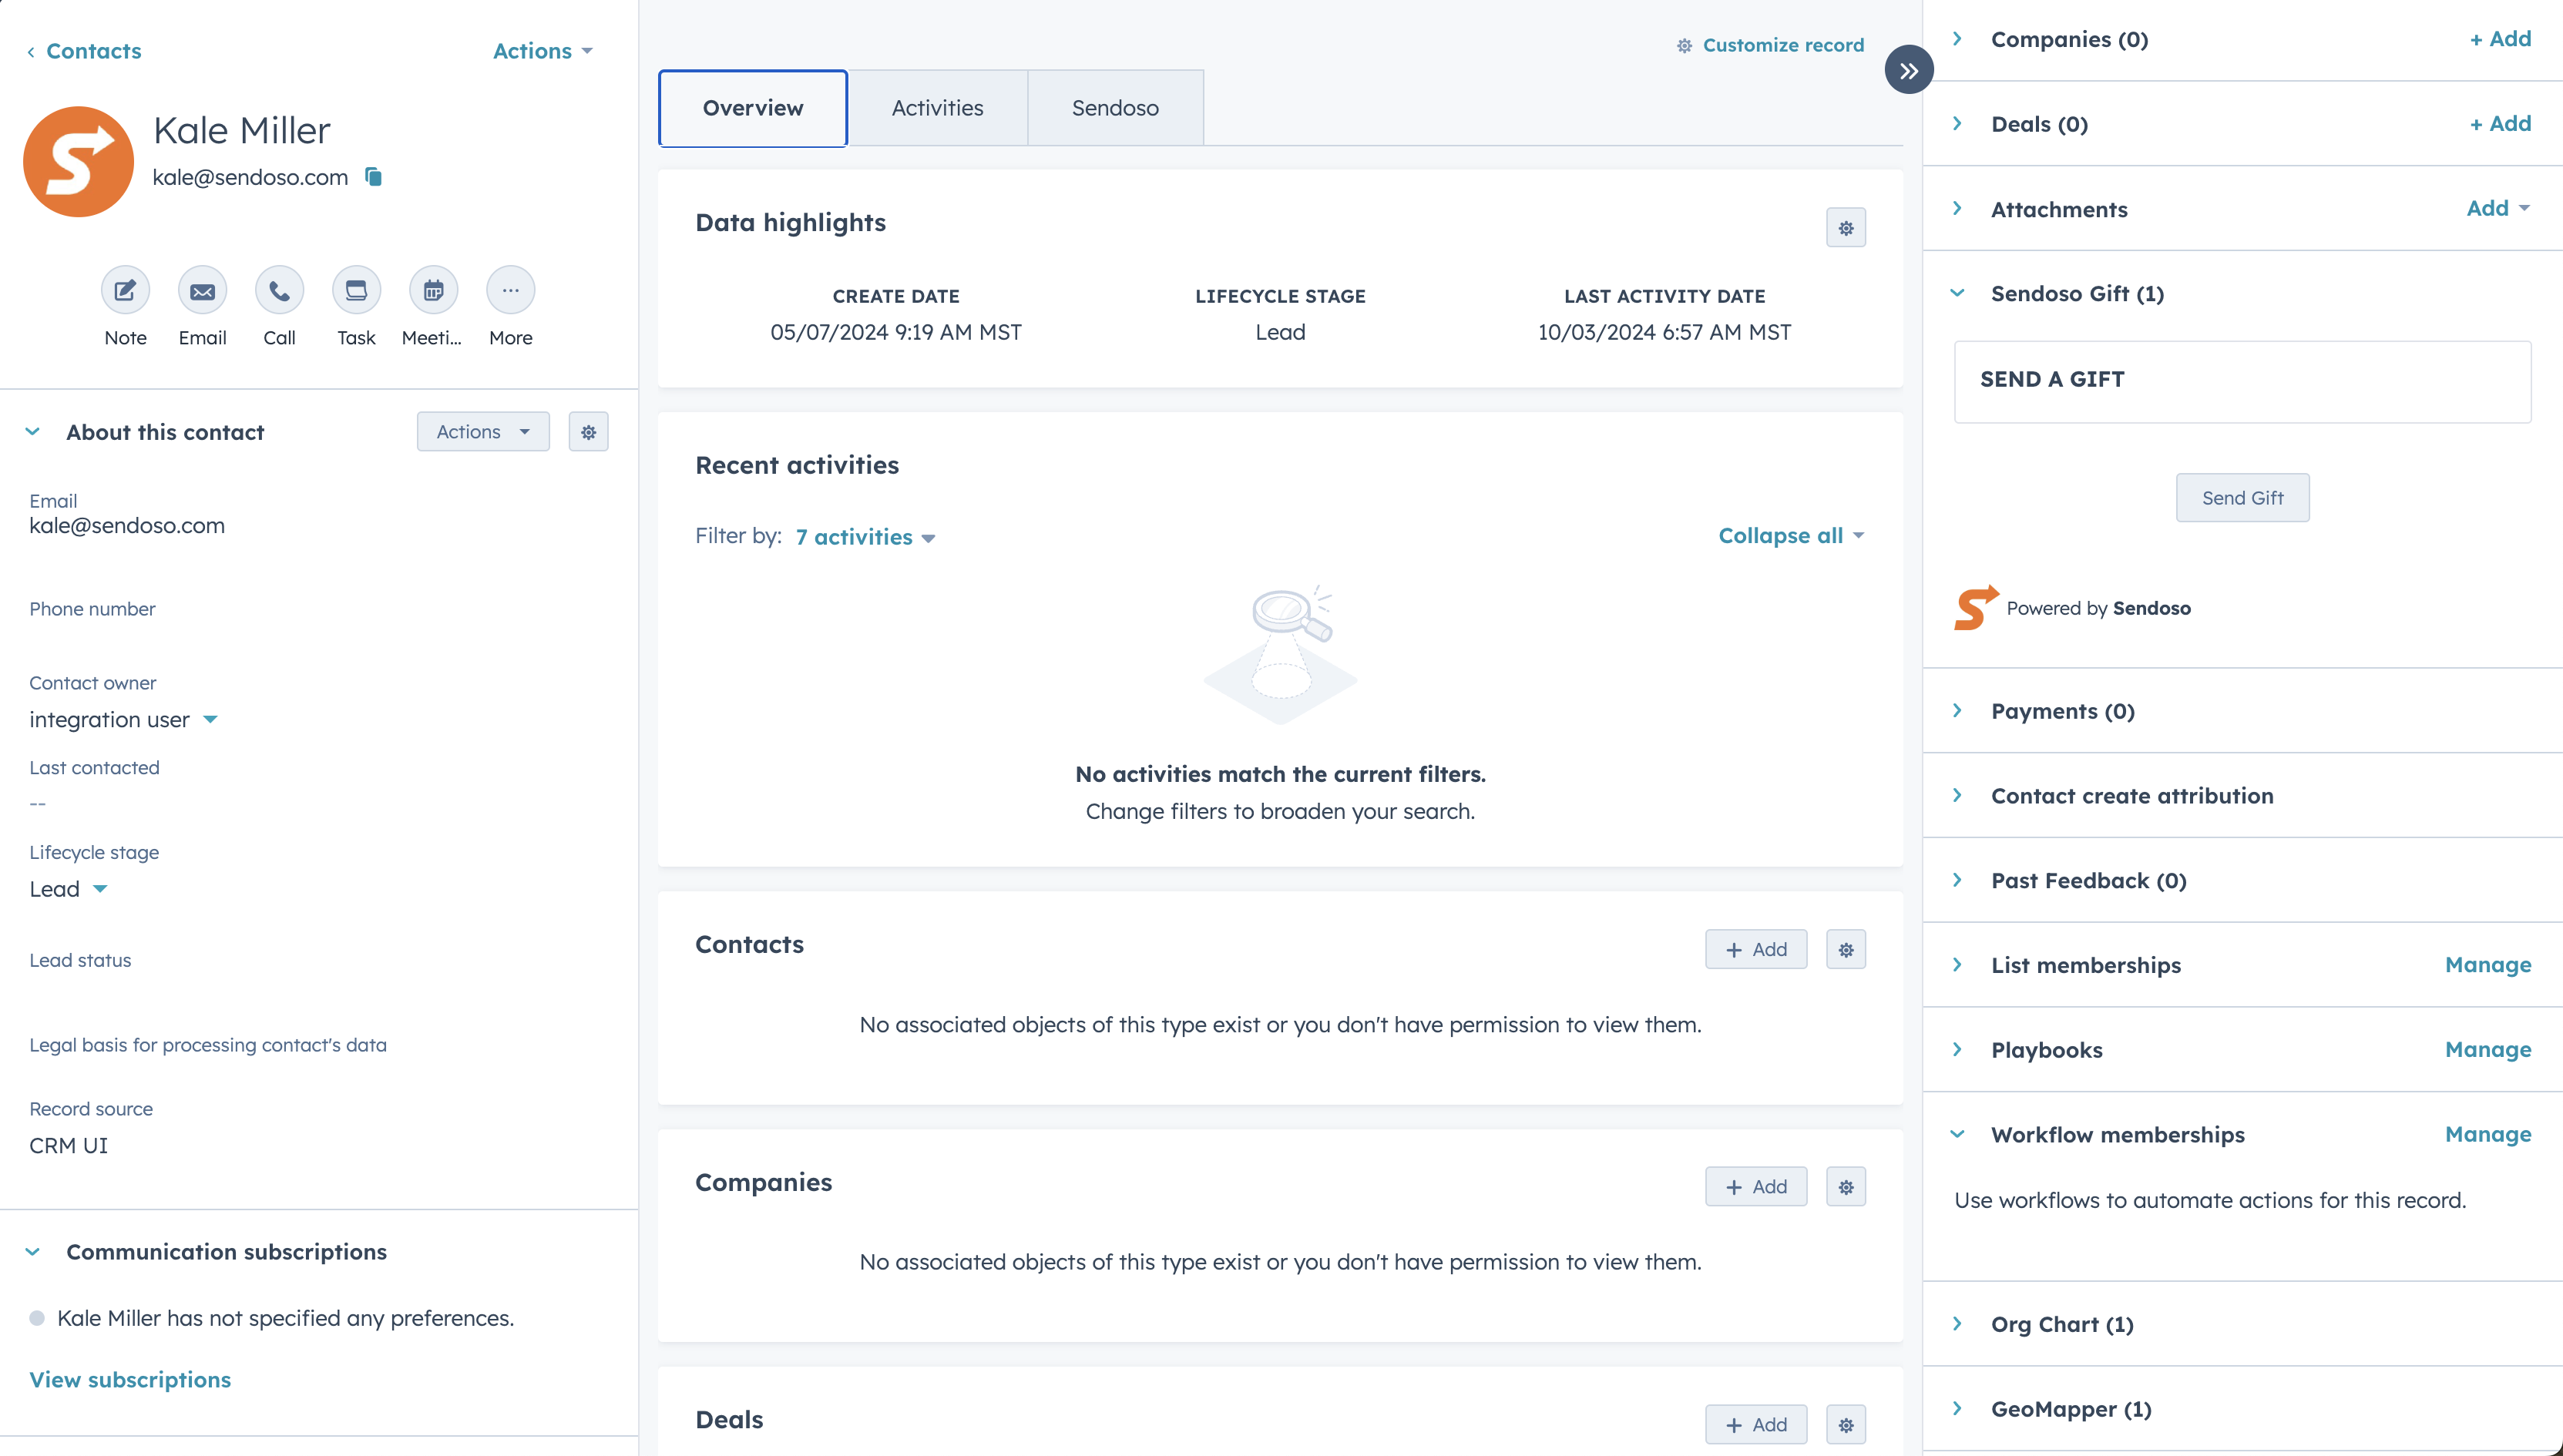Click the Last Activity Date value

tap(1664, 332)
